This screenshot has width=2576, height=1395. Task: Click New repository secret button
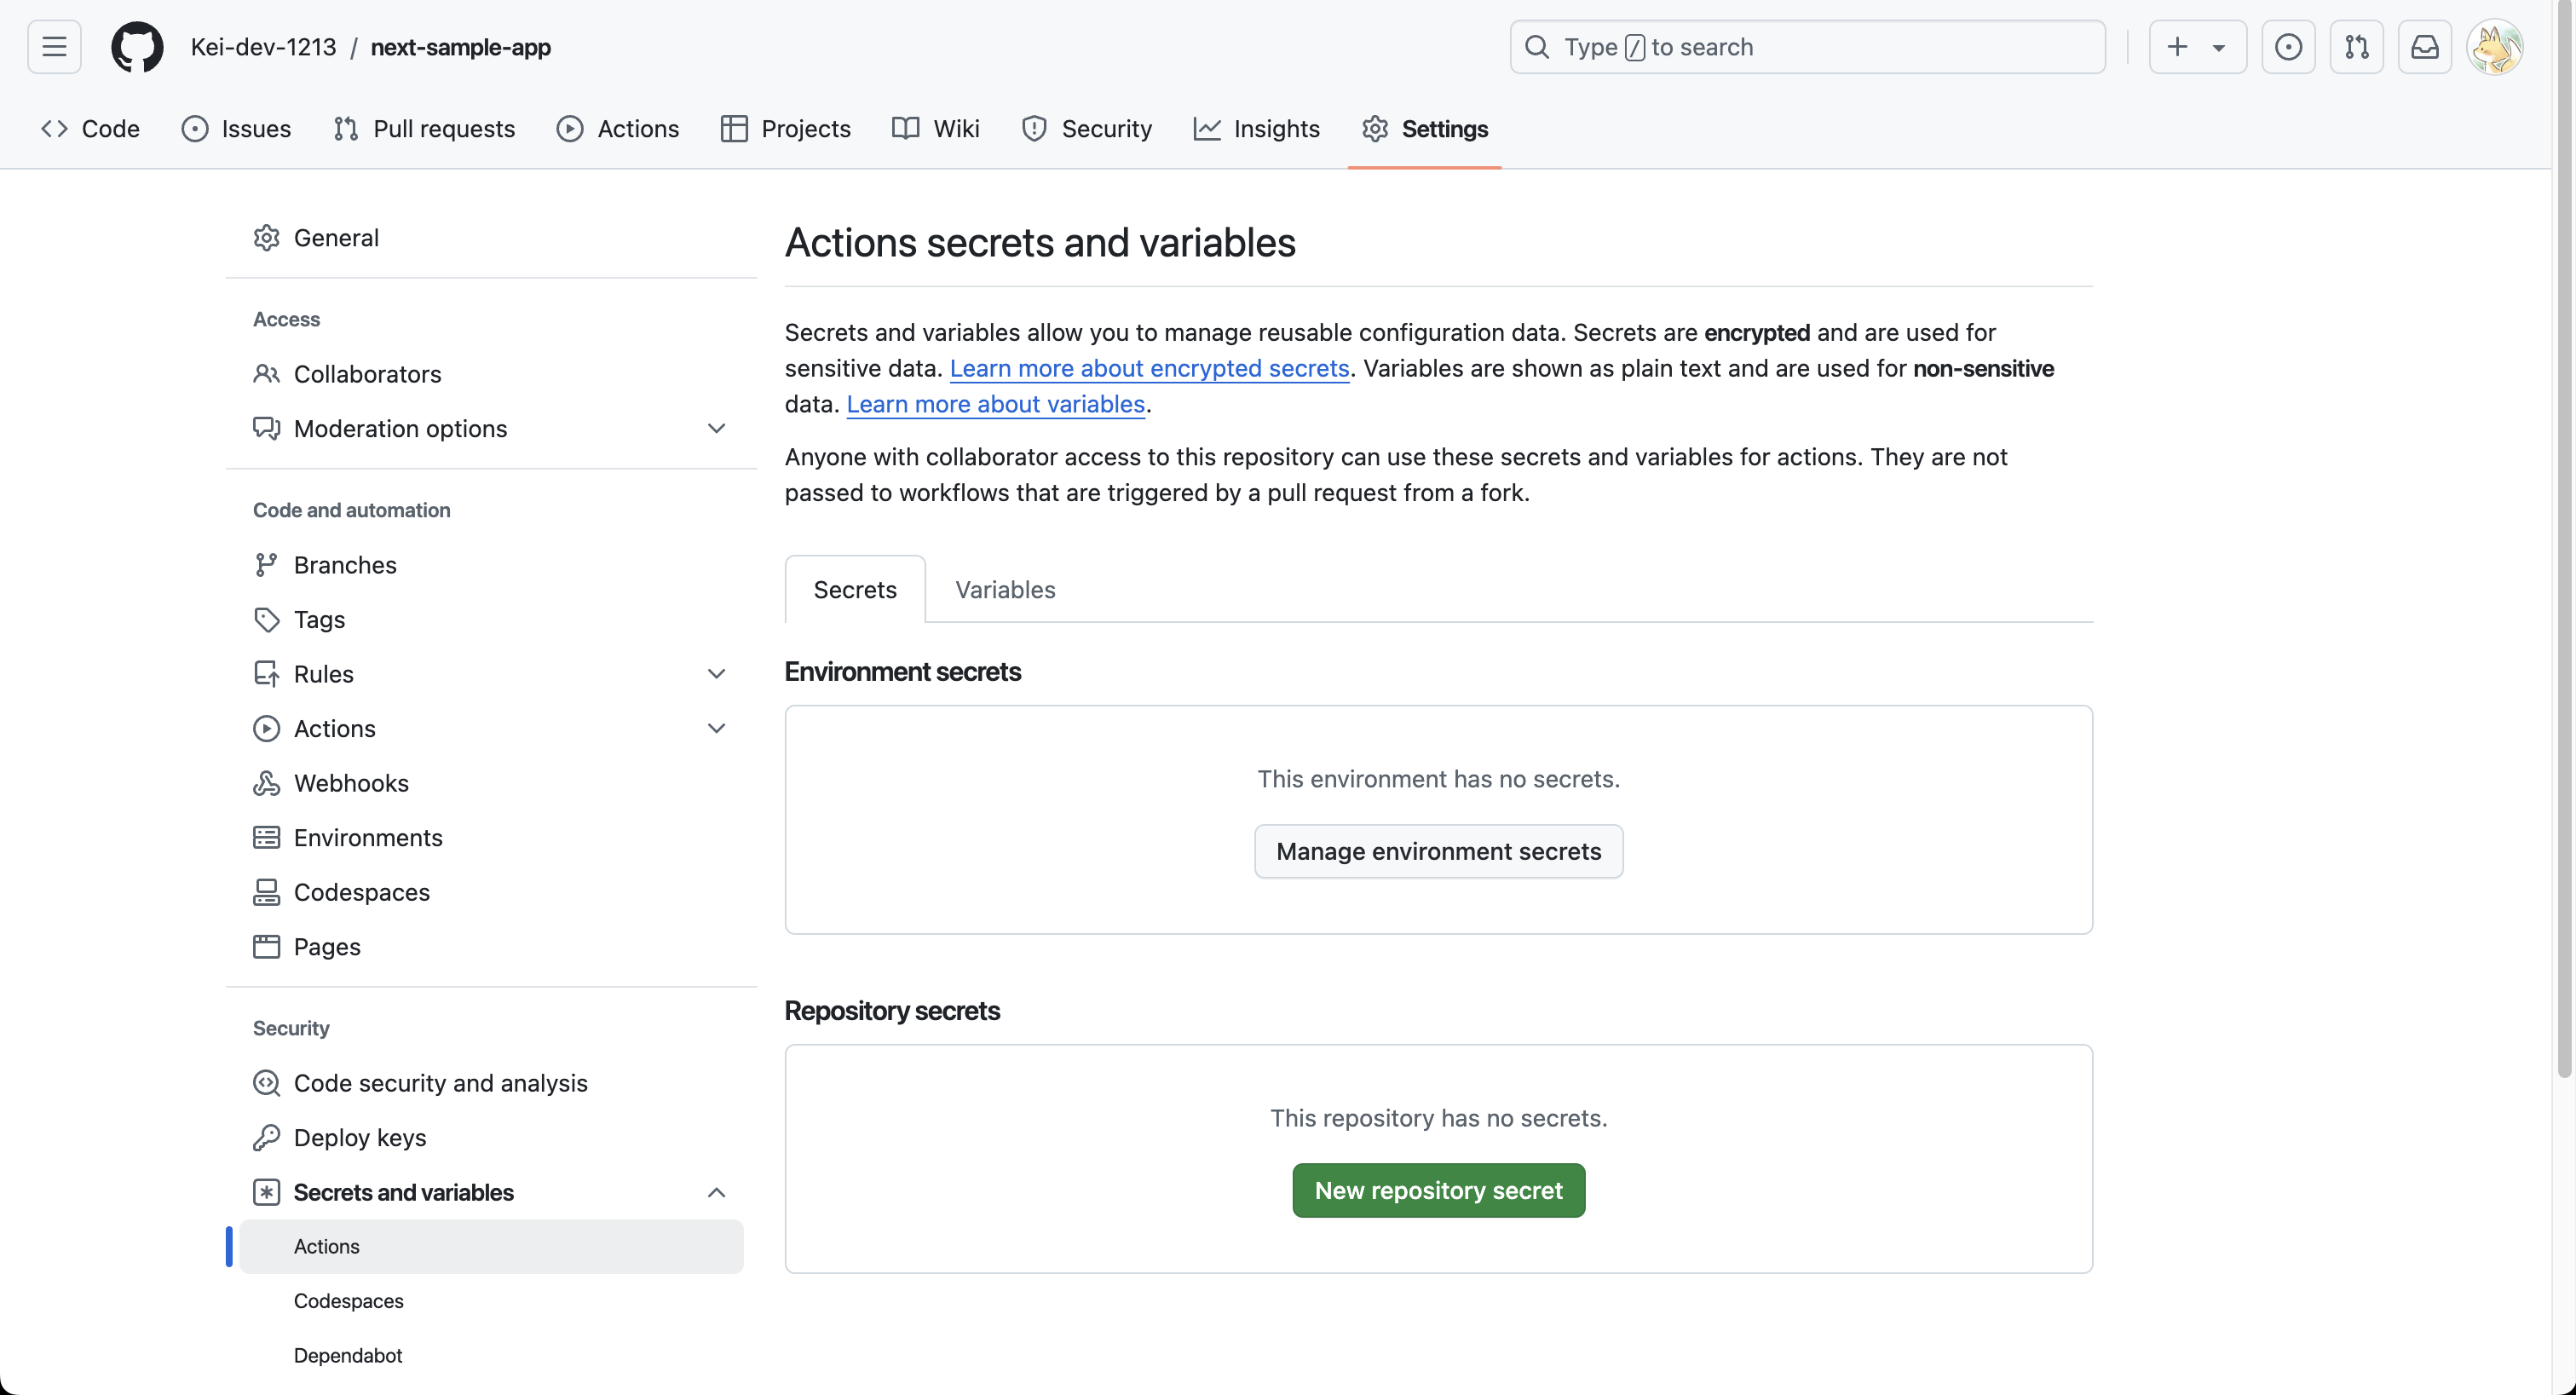click(x=1438, y=1190)
